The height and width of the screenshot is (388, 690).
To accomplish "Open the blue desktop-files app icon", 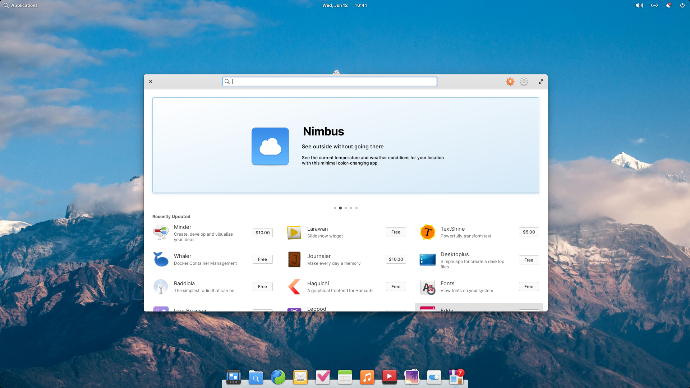I will click(427, 260).
